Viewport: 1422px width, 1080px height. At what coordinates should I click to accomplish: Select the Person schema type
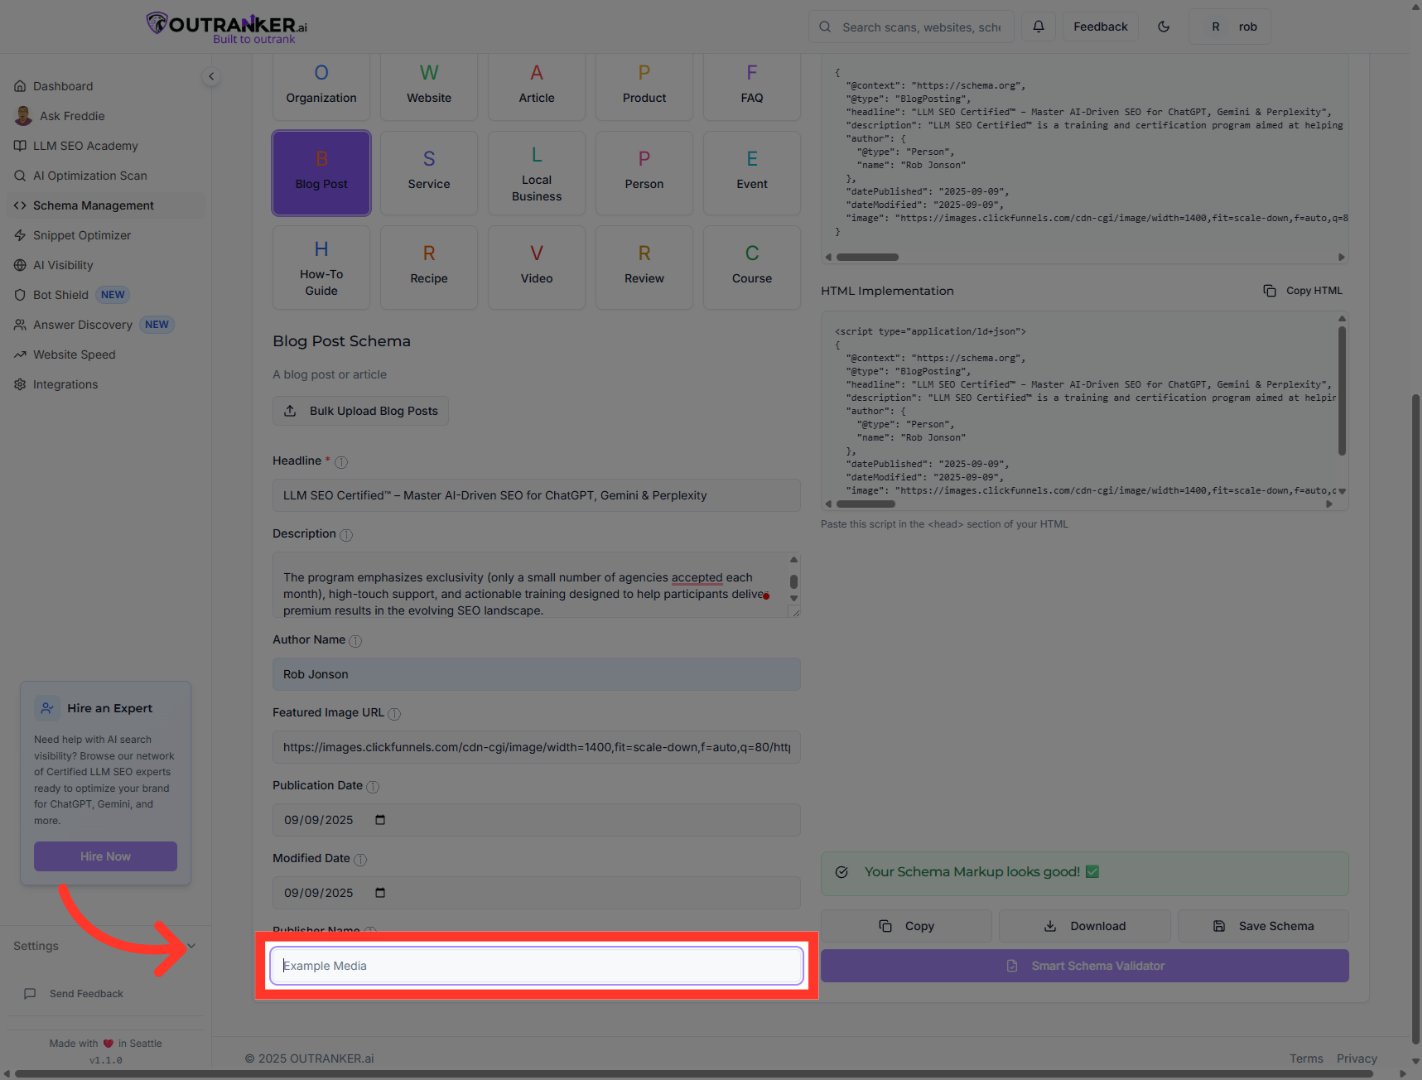(643, 172)
